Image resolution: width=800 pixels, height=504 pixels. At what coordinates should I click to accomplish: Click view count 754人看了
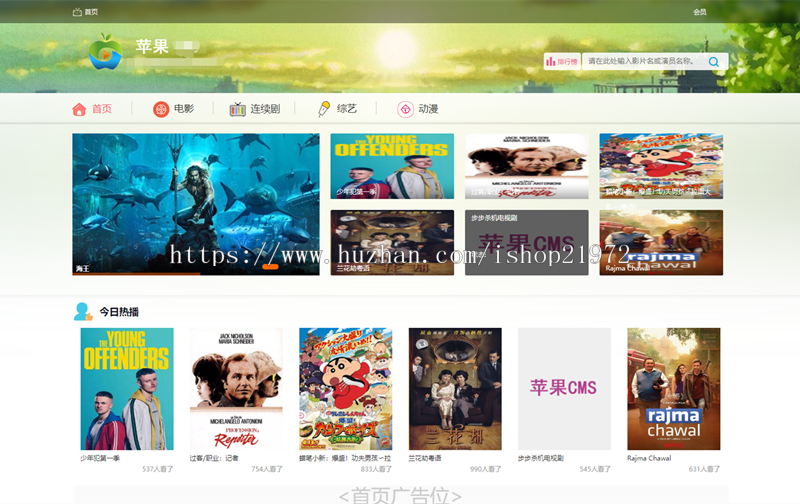[267, 469]
